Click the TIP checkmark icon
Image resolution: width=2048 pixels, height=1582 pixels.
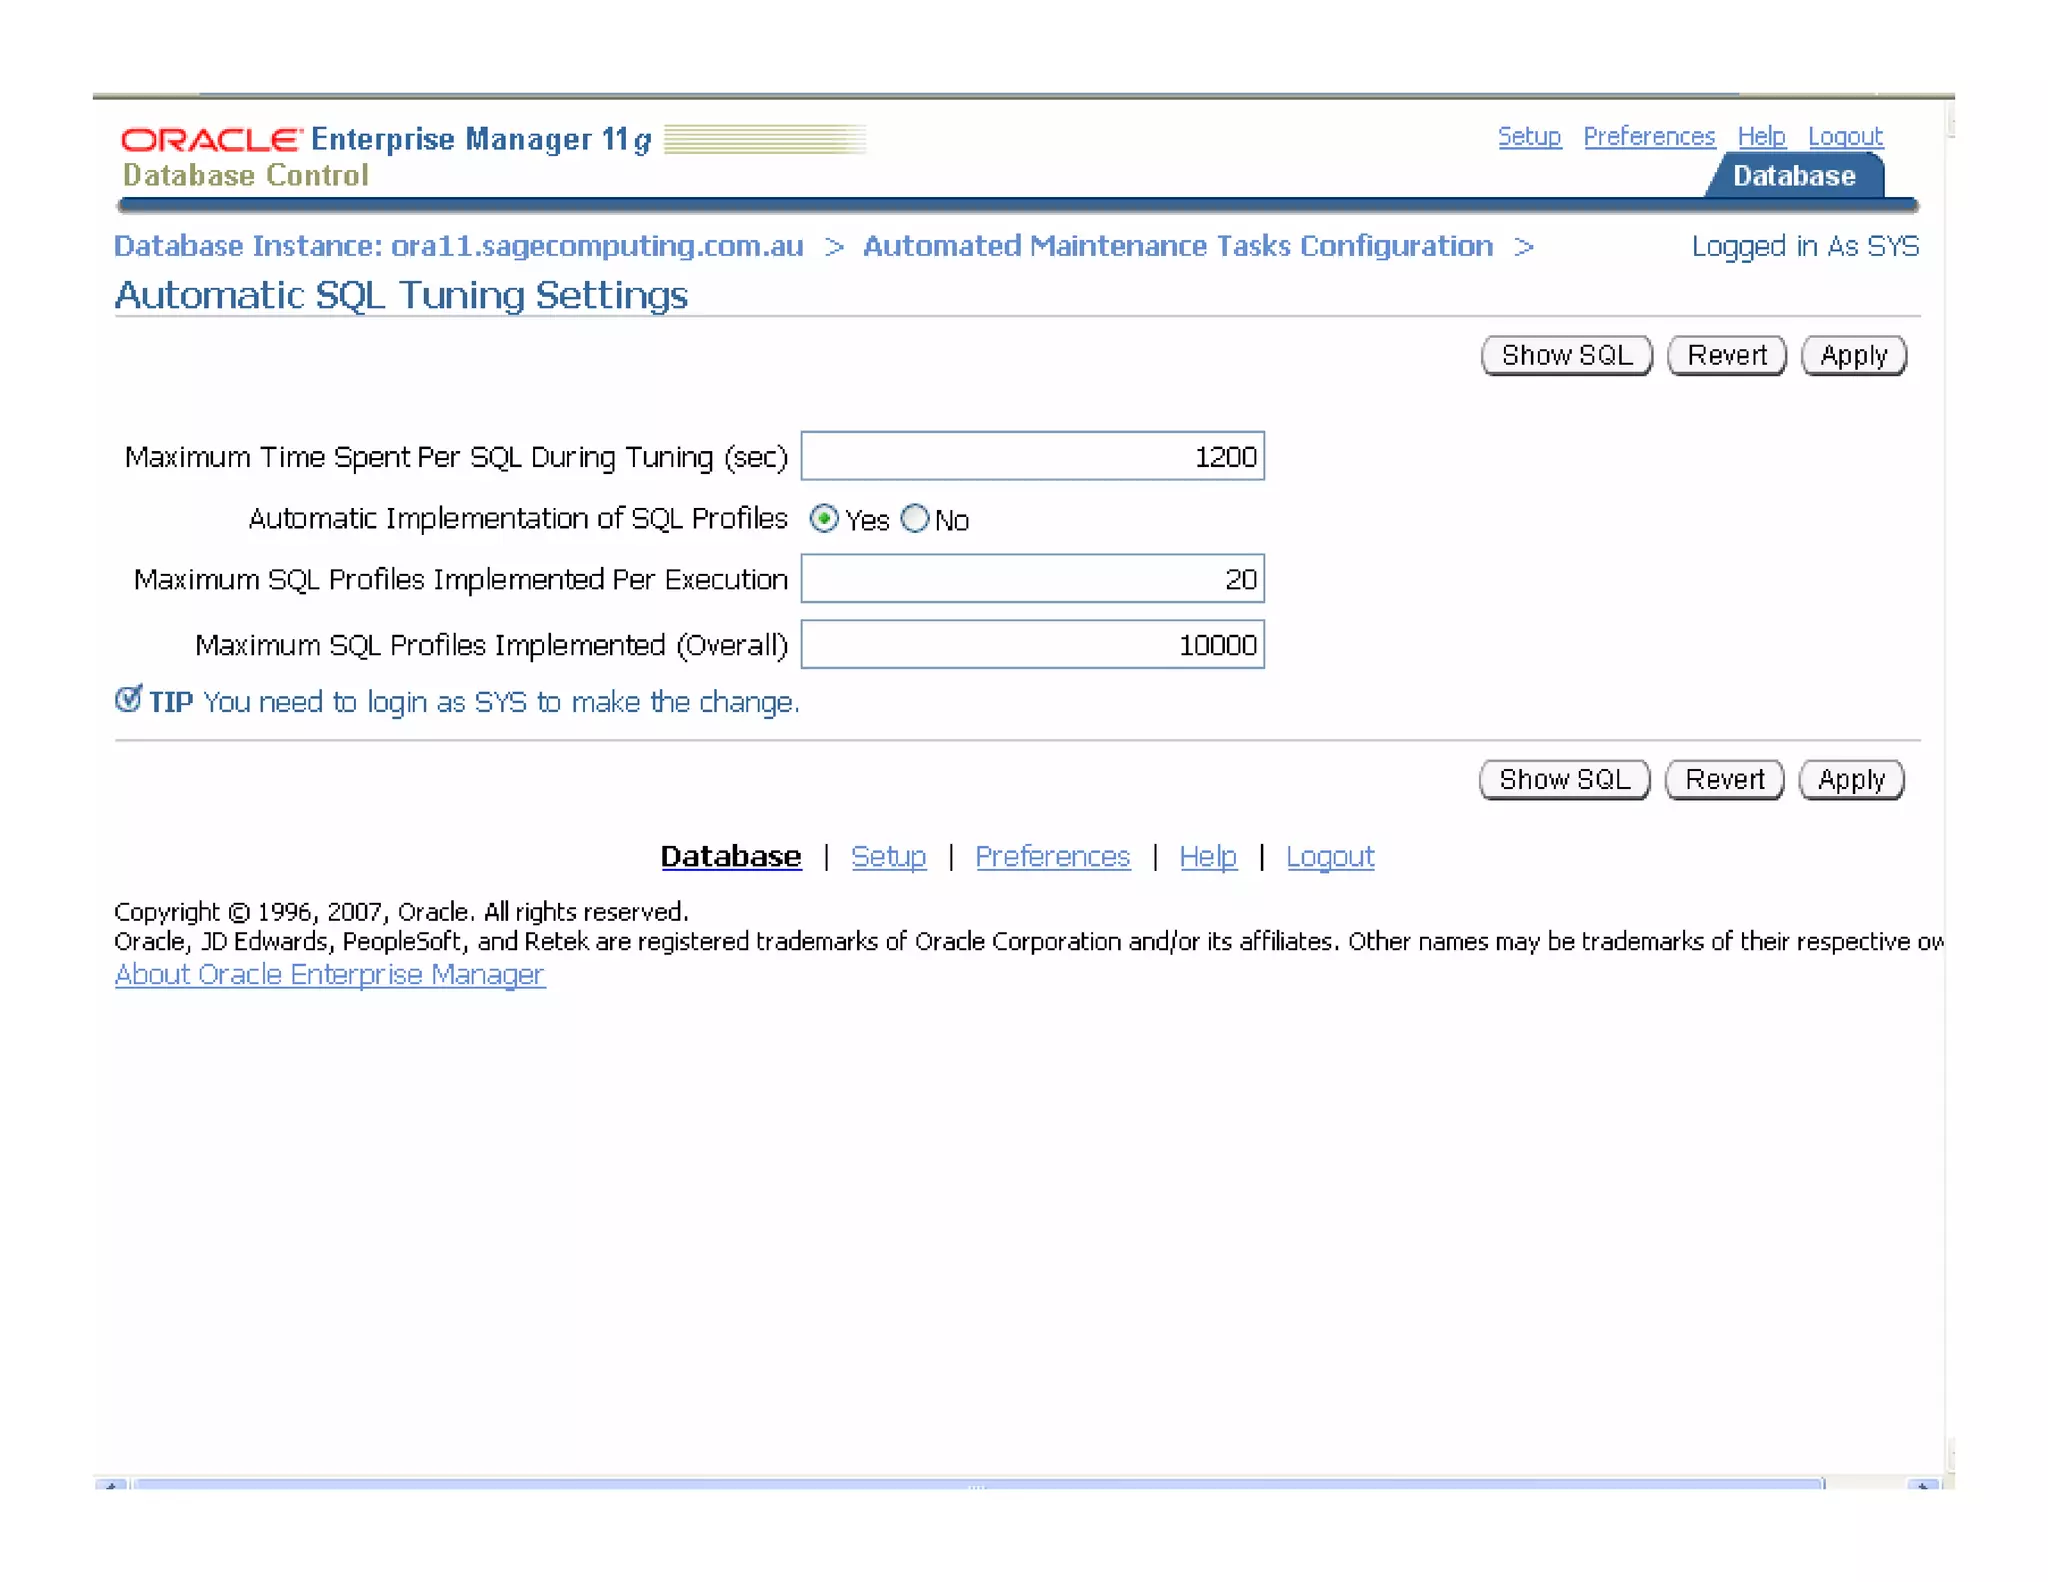click(x=128, y=700)
